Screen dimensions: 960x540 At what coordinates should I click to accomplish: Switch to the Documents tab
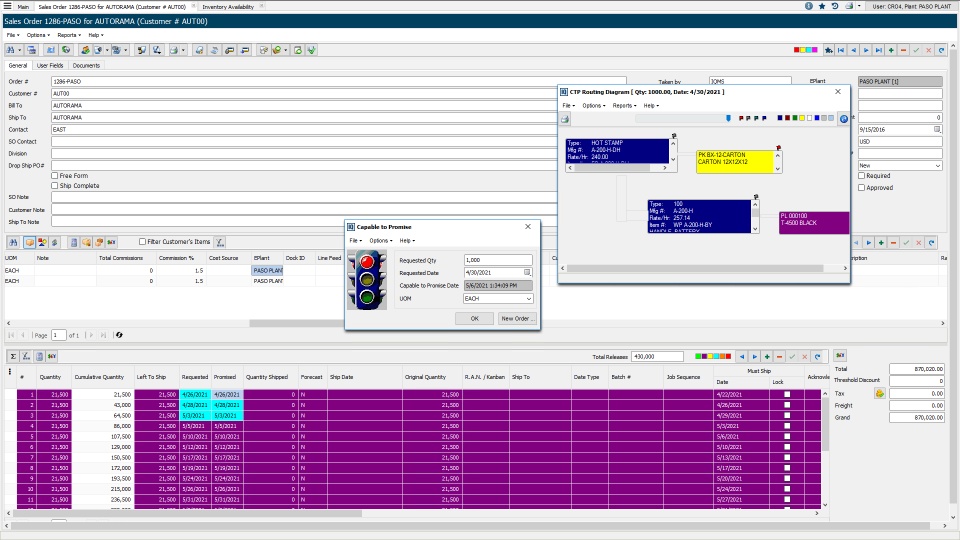click(86, 66)
